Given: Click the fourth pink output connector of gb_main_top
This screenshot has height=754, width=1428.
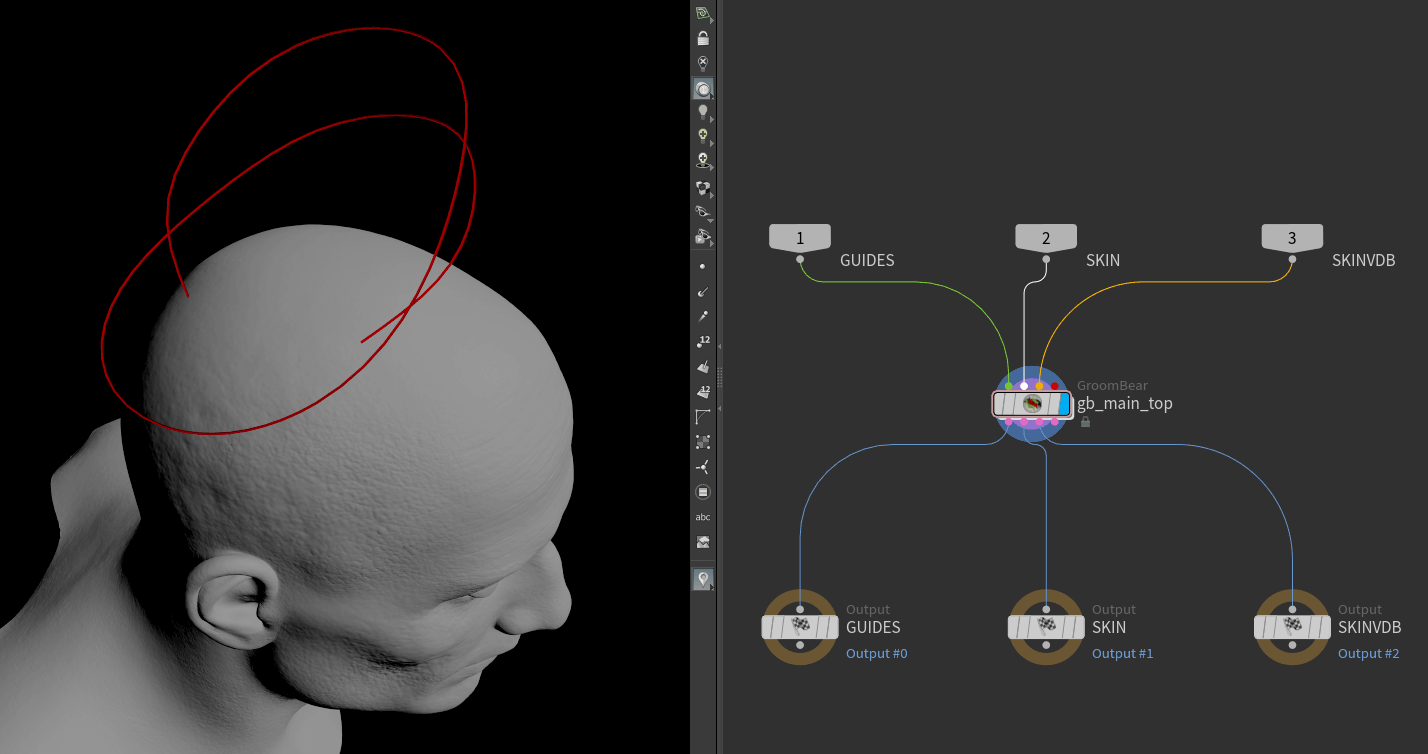Looking at the screenshot, I should (x=1055, y=422).
